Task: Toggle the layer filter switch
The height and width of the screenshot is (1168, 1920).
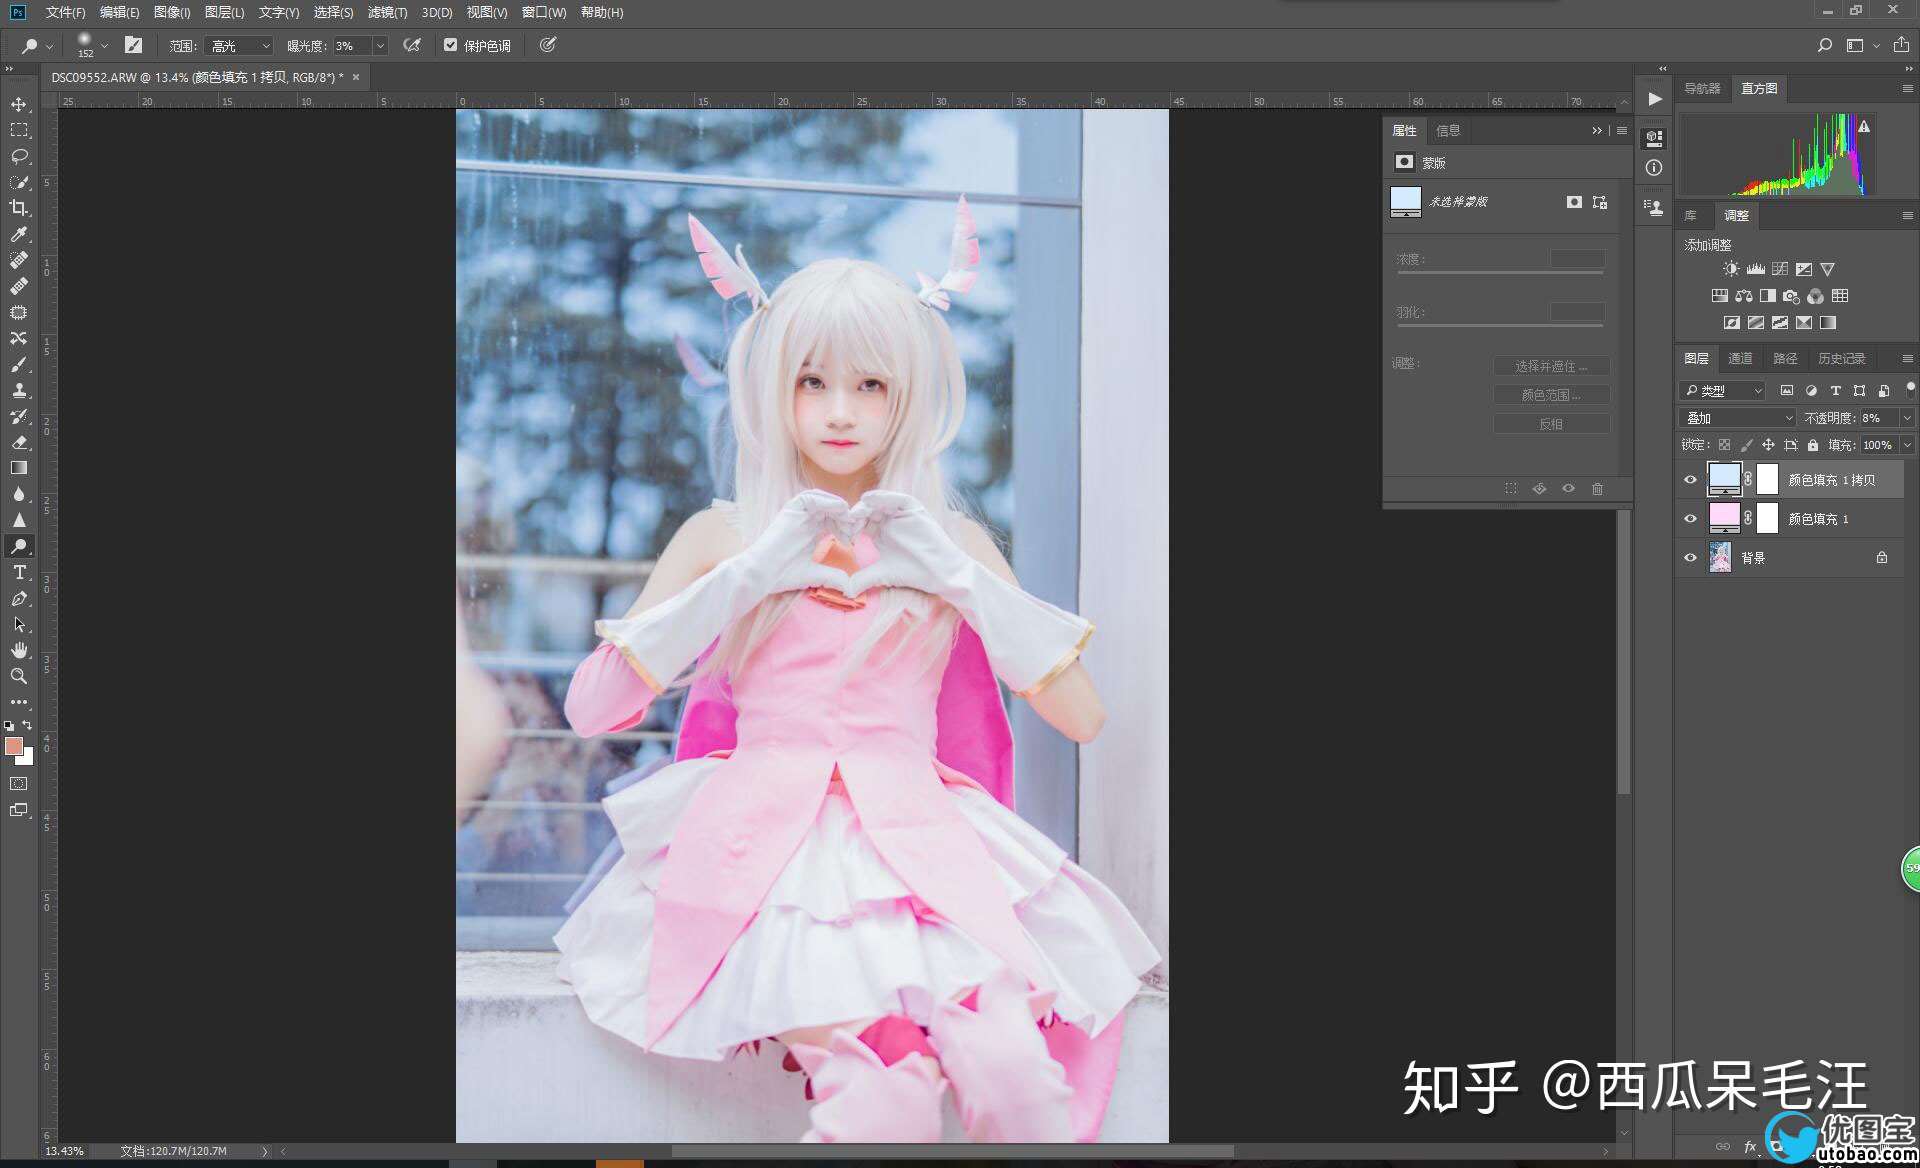Action: click(1910, 388)
